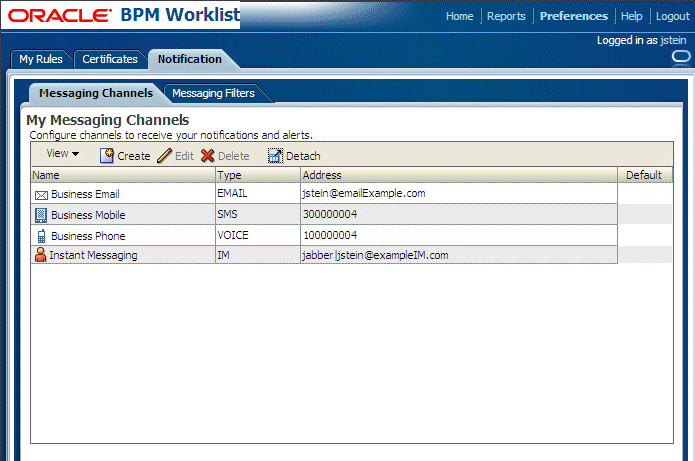Click the EMAIL type cell
Screen dimensions: 695x461
(x=258, y=193)
